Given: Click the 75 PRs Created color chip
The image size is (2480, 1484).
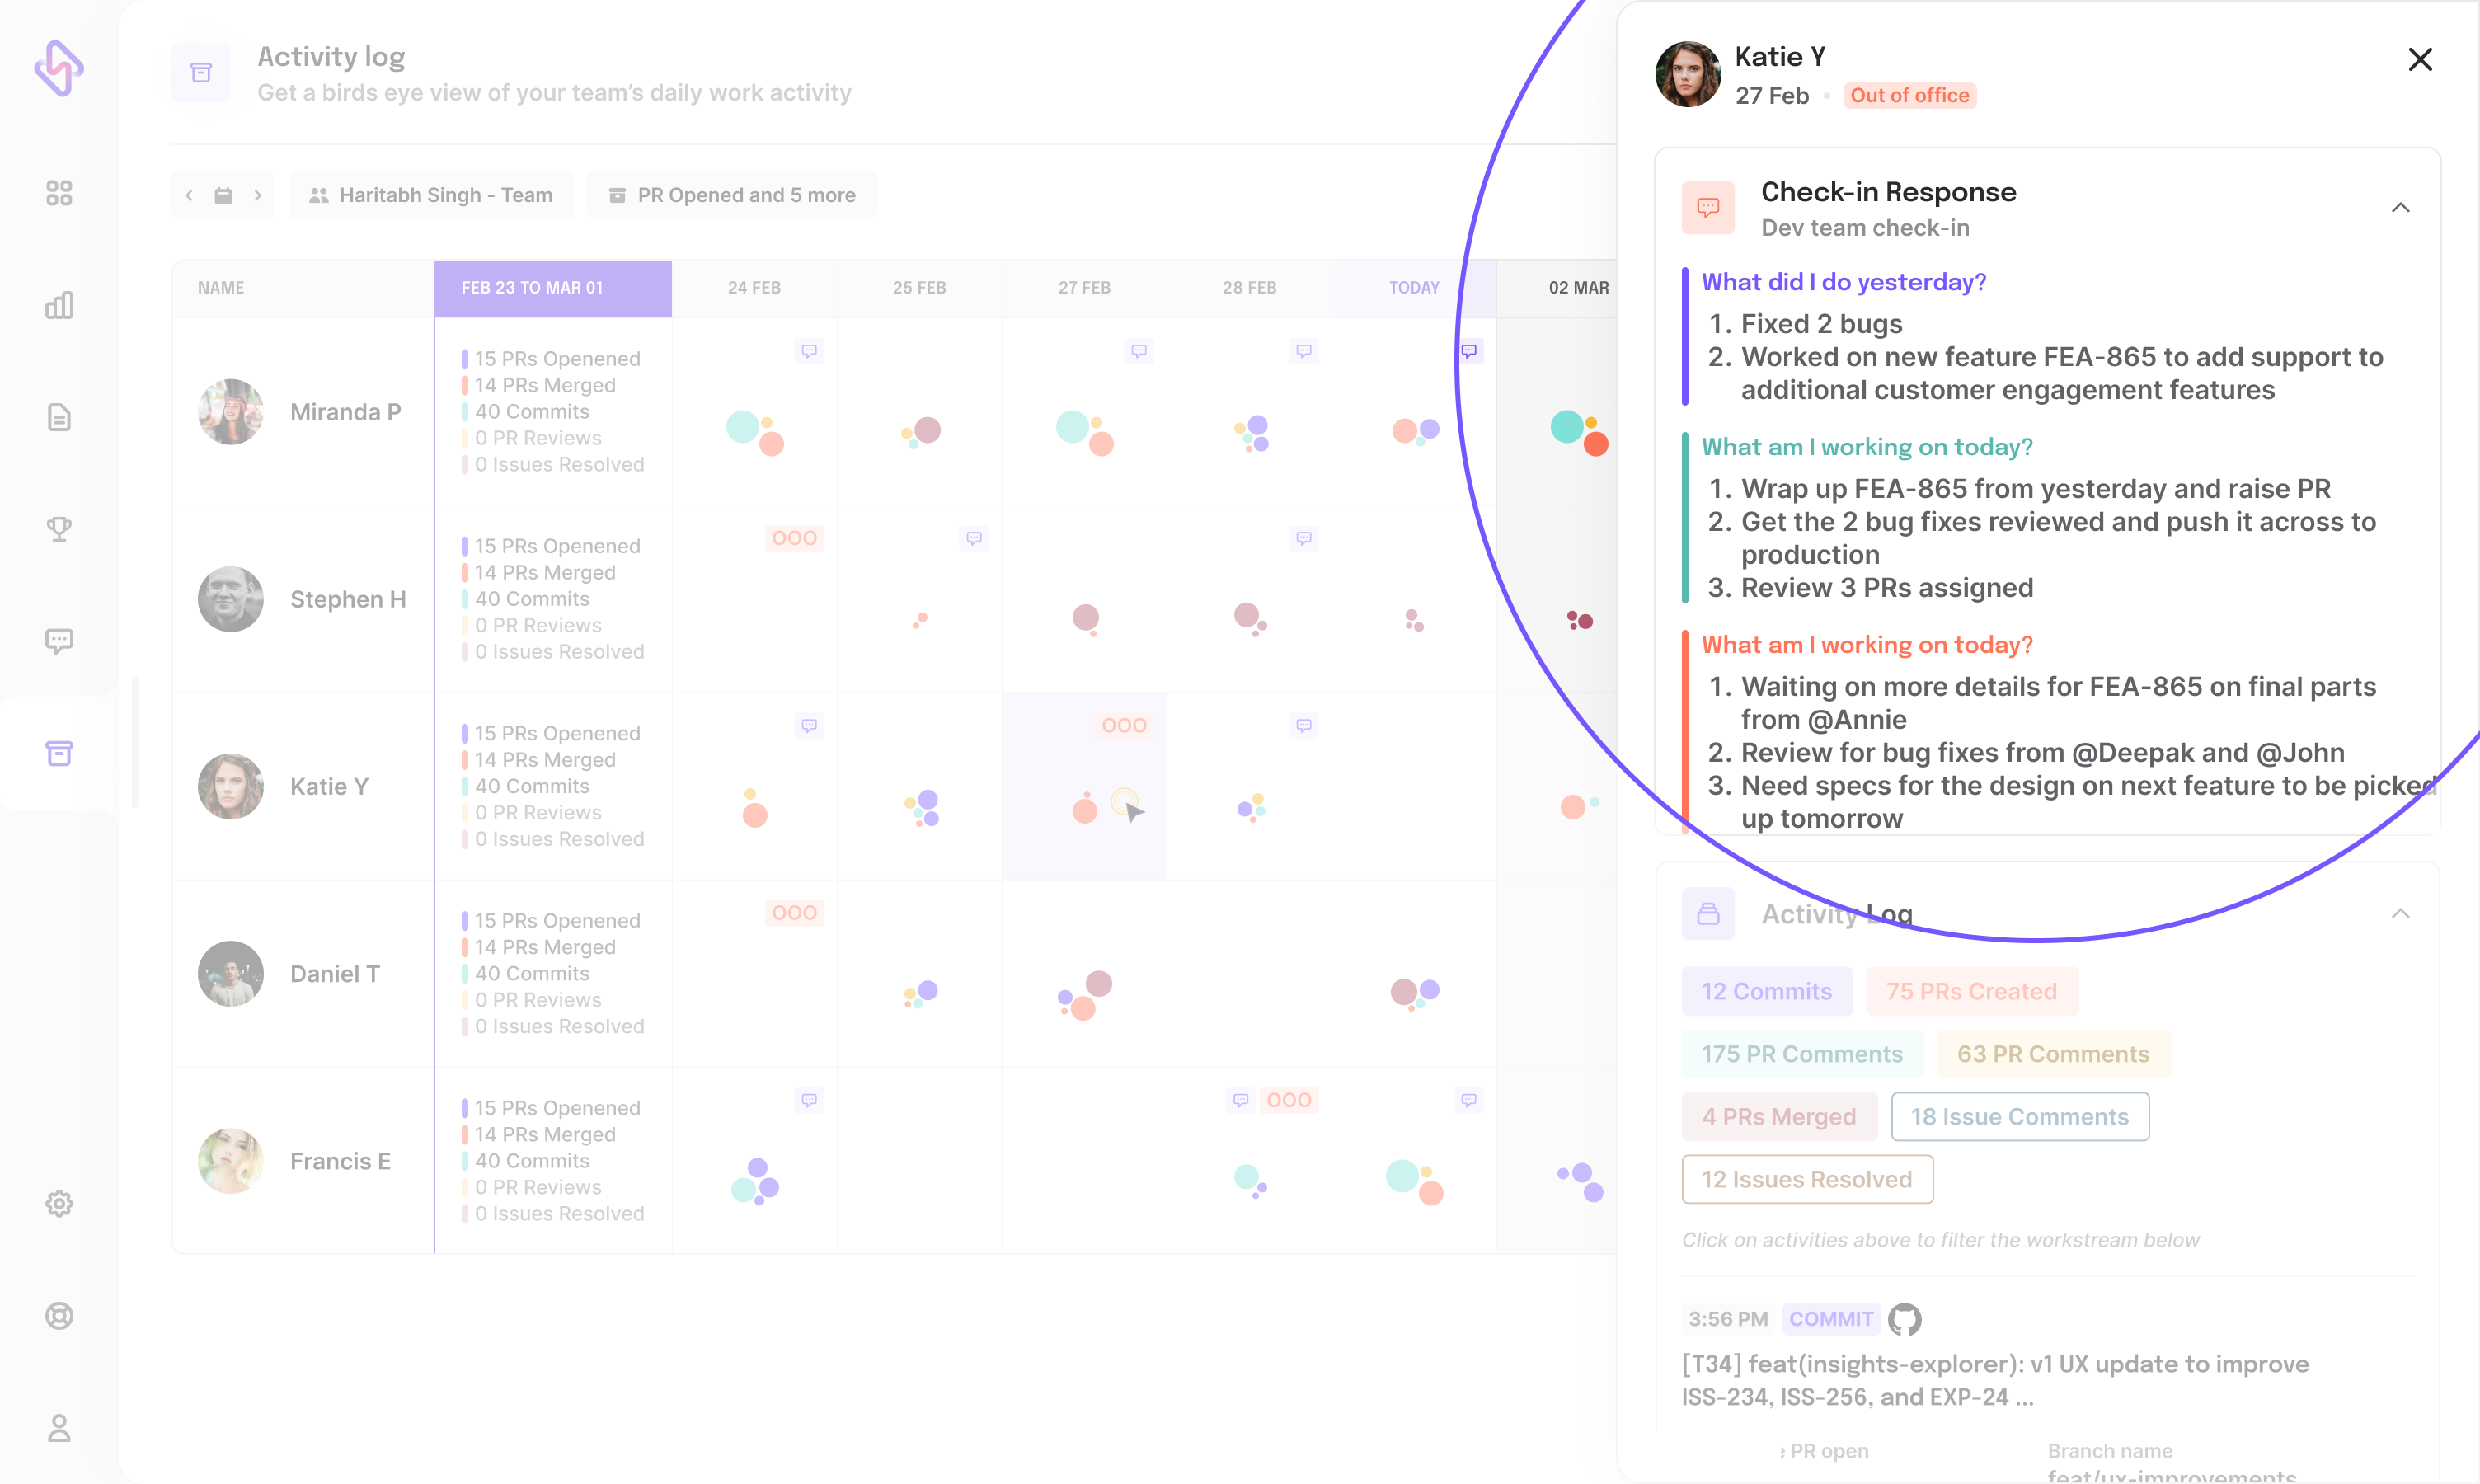Looking at the screenshot, I should (x=1971, y=991).
